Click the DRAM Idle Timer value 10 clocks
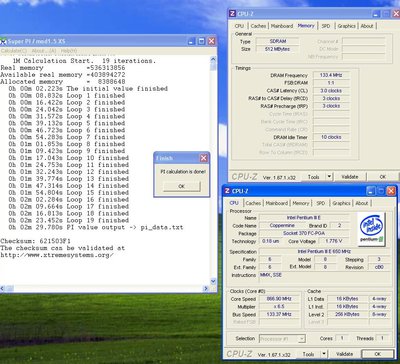This screenshot has width=400, height=364. click(x=331, y=137)
